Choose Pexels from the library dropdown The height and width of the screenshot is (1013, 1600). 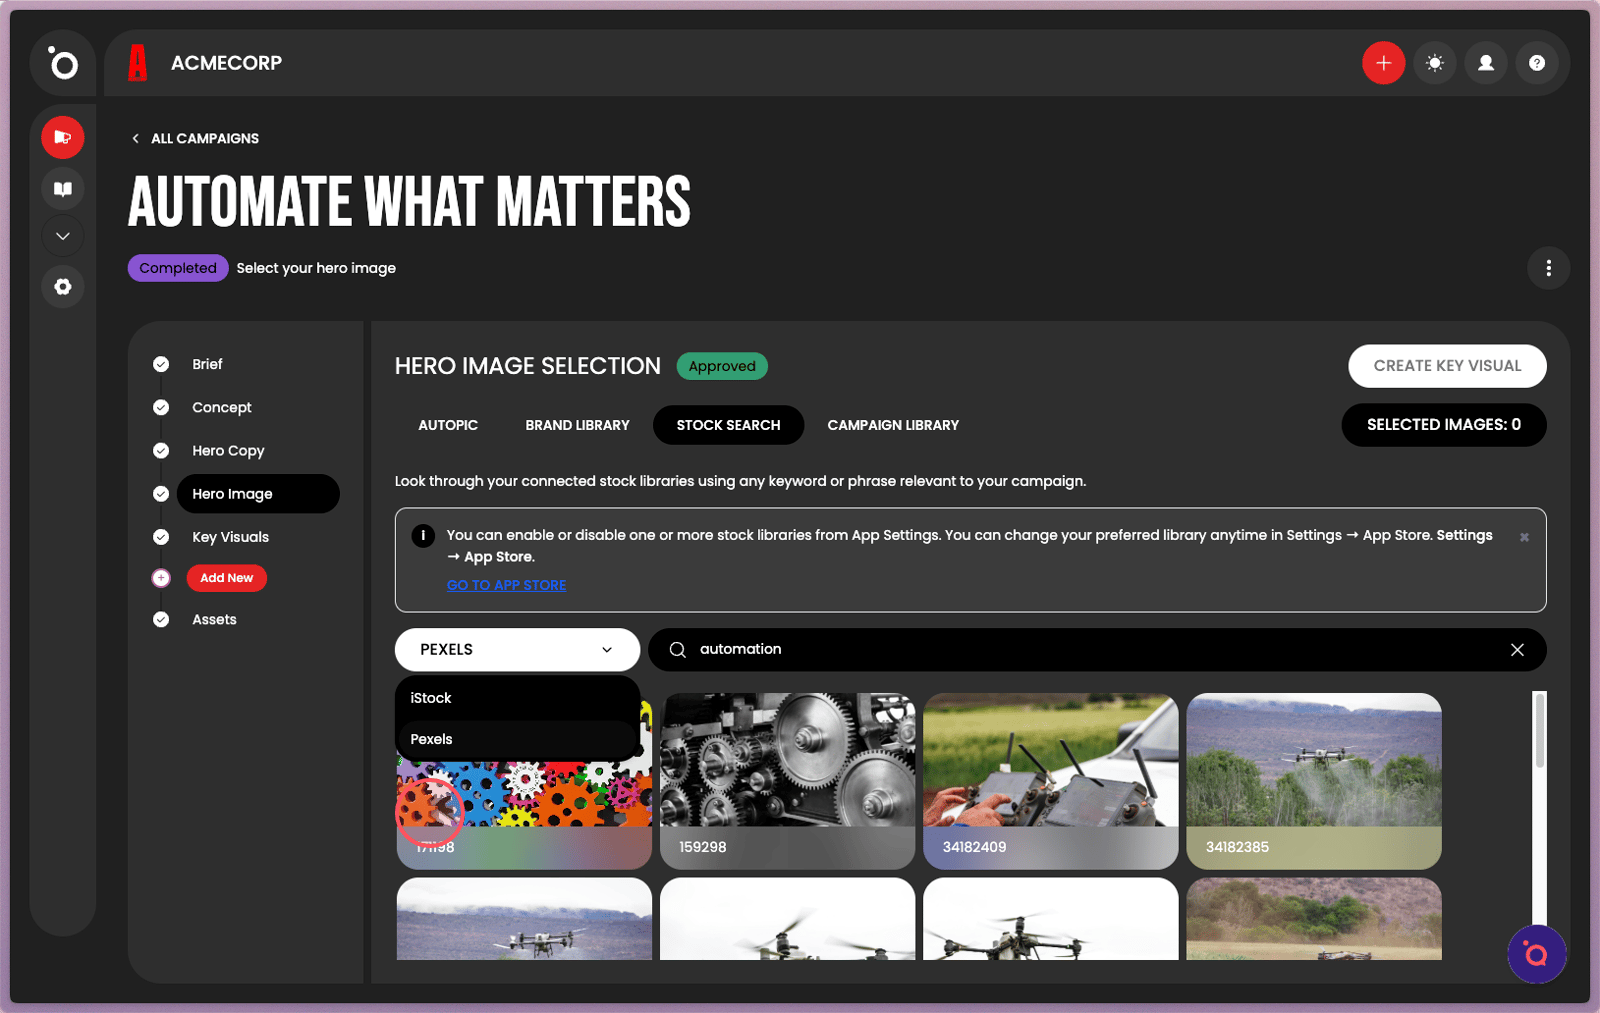click(517, 739)
